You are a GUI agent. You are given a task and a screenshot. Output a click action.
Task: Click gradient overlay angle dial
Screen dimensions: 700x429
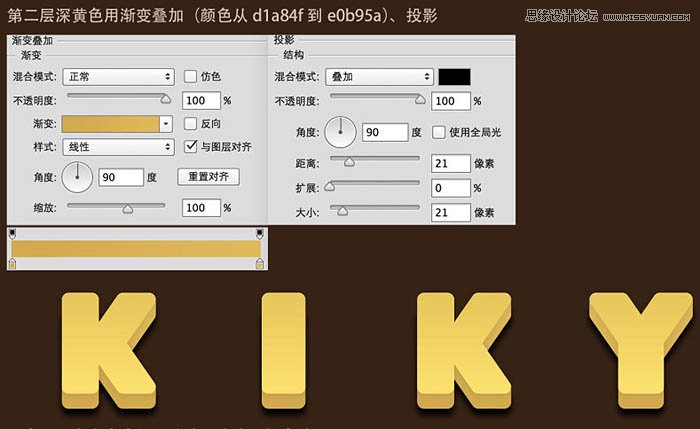(x=77, y=177)
